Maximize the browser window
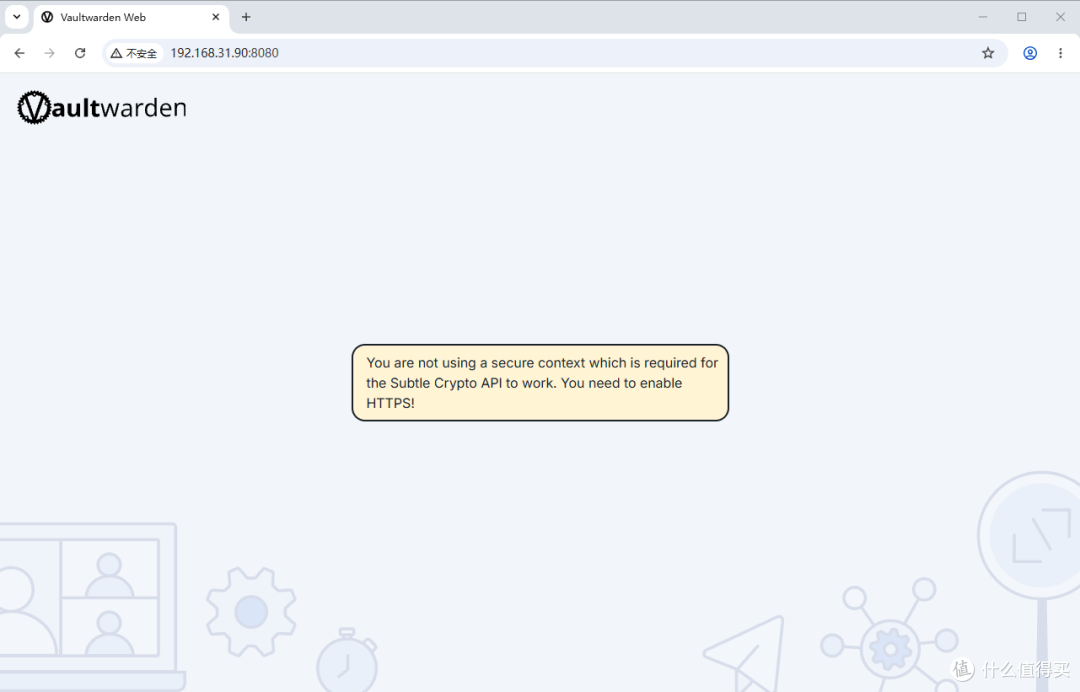 (x=1021, y=17)
